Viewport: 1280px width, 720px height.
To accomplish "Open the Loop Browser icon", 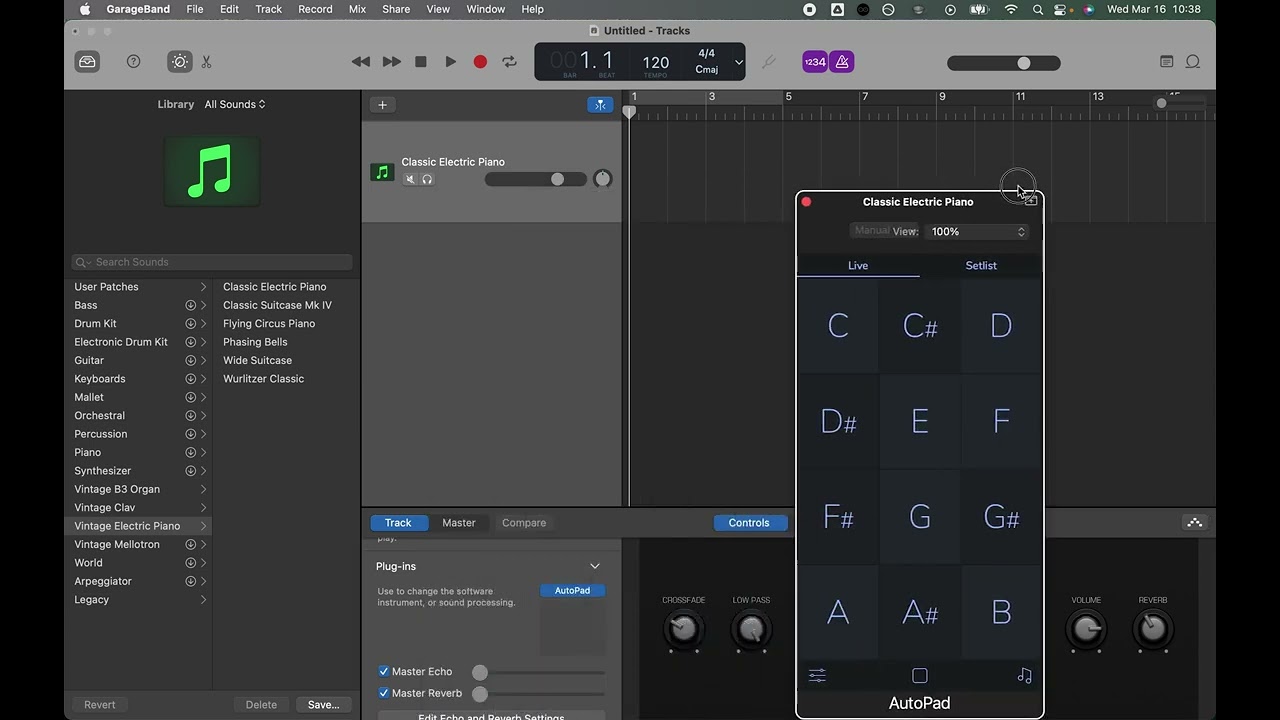I will tap(1193, 62).
